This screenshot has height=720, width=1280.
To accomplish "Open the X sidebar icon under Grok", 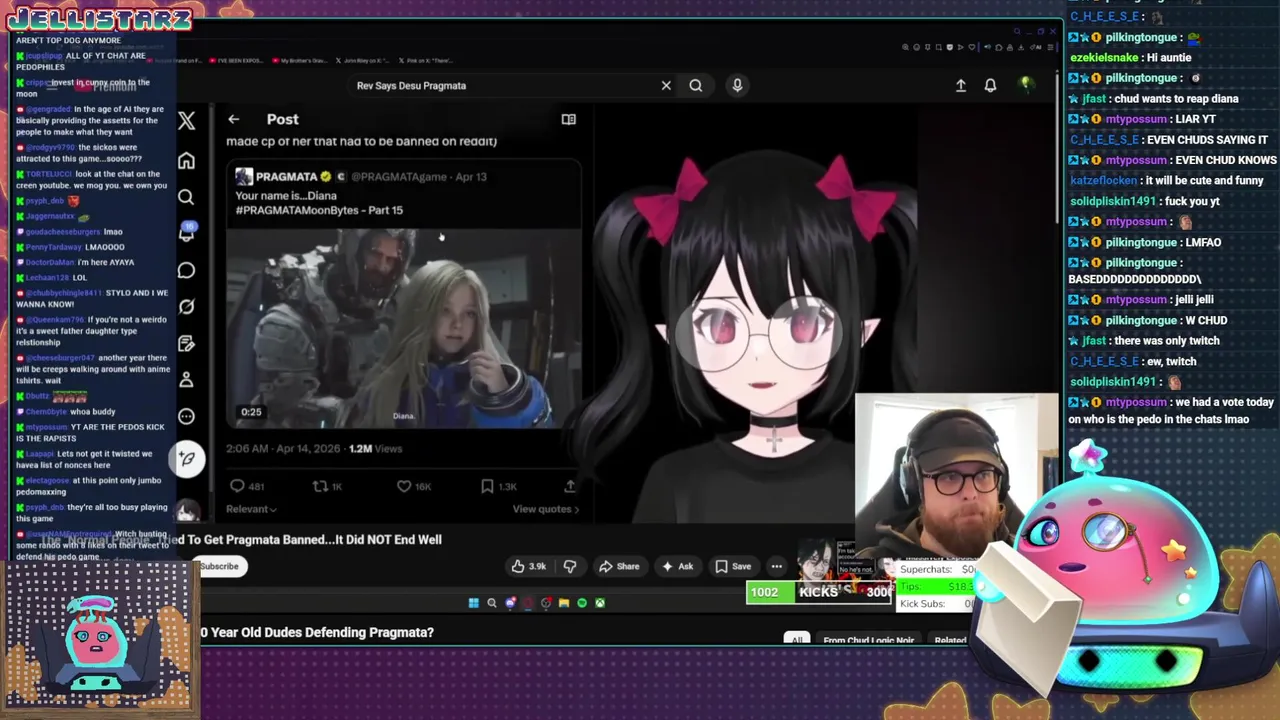I will (186, 343).
